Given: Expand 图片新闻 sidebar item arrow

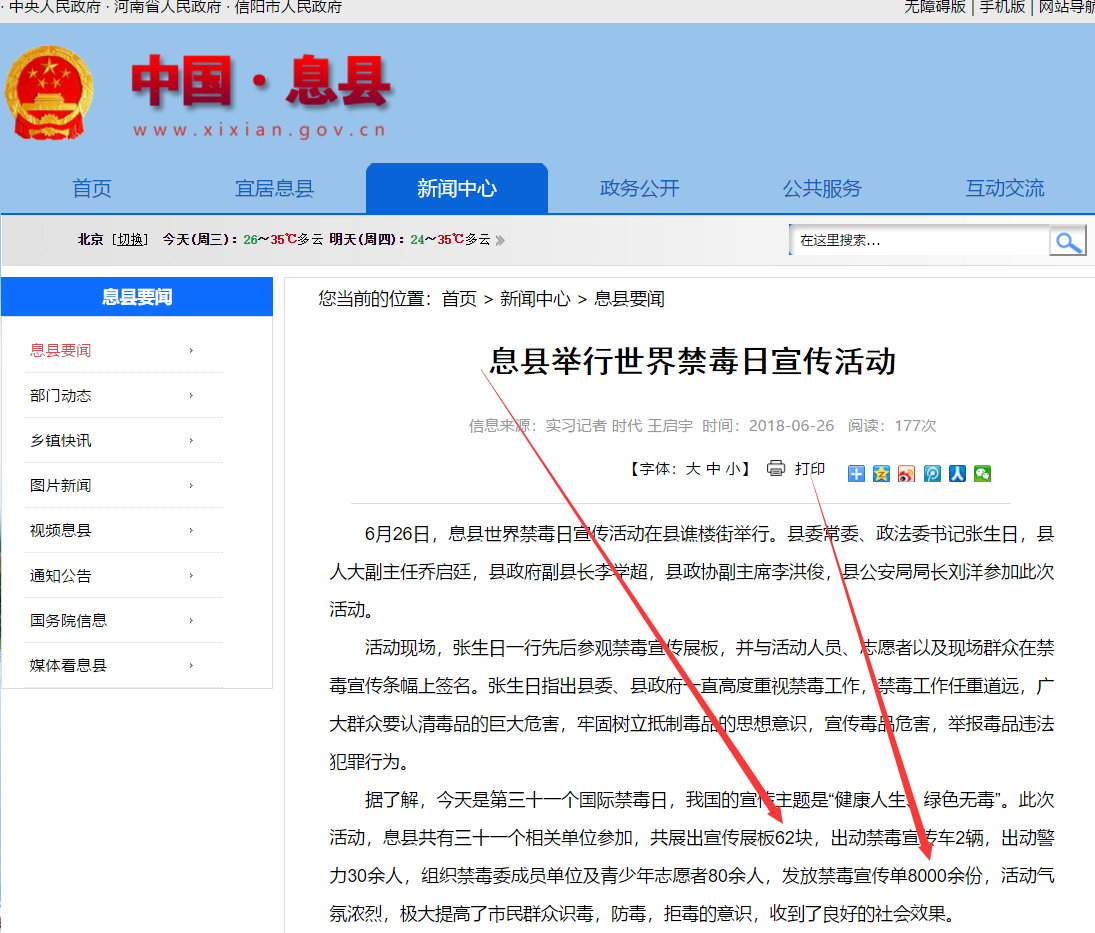Looking at the screenshot, I should [x=191, y=486].
